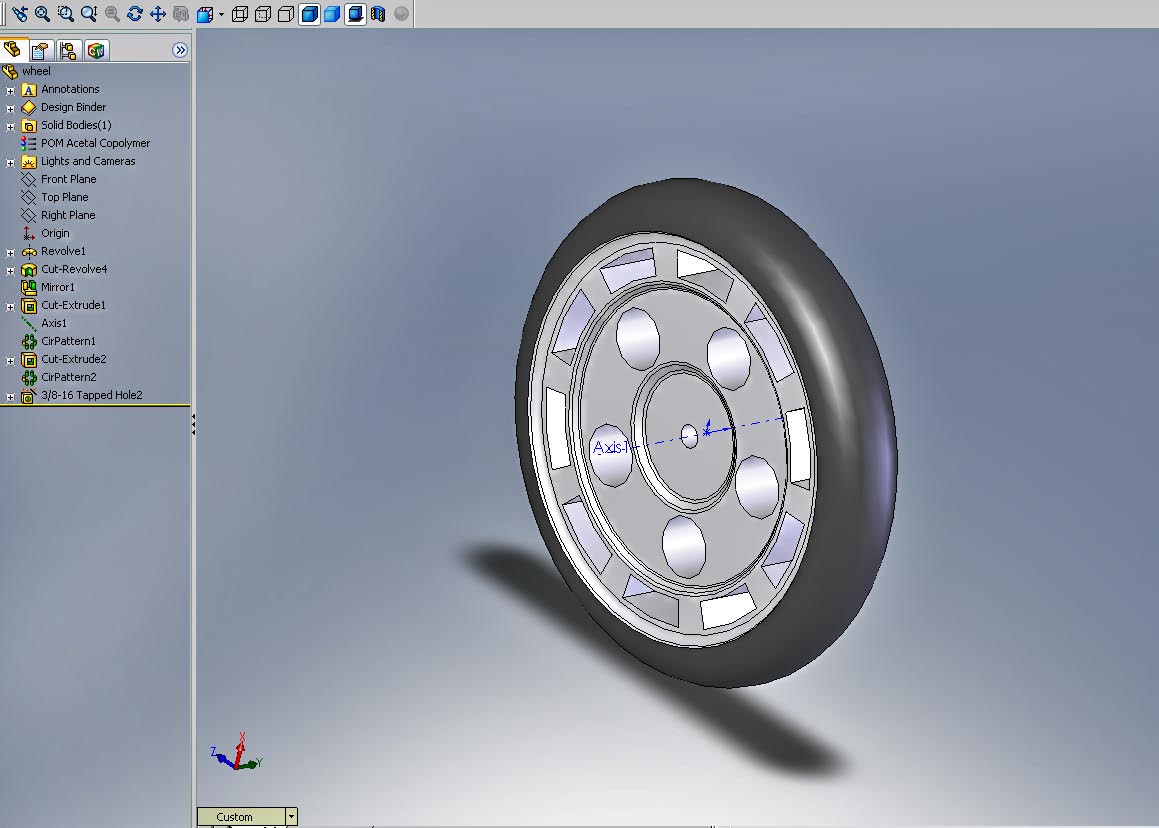Click the small center hole of the wheel hub
Screen dimensions: 1159x828
point(689,435)
